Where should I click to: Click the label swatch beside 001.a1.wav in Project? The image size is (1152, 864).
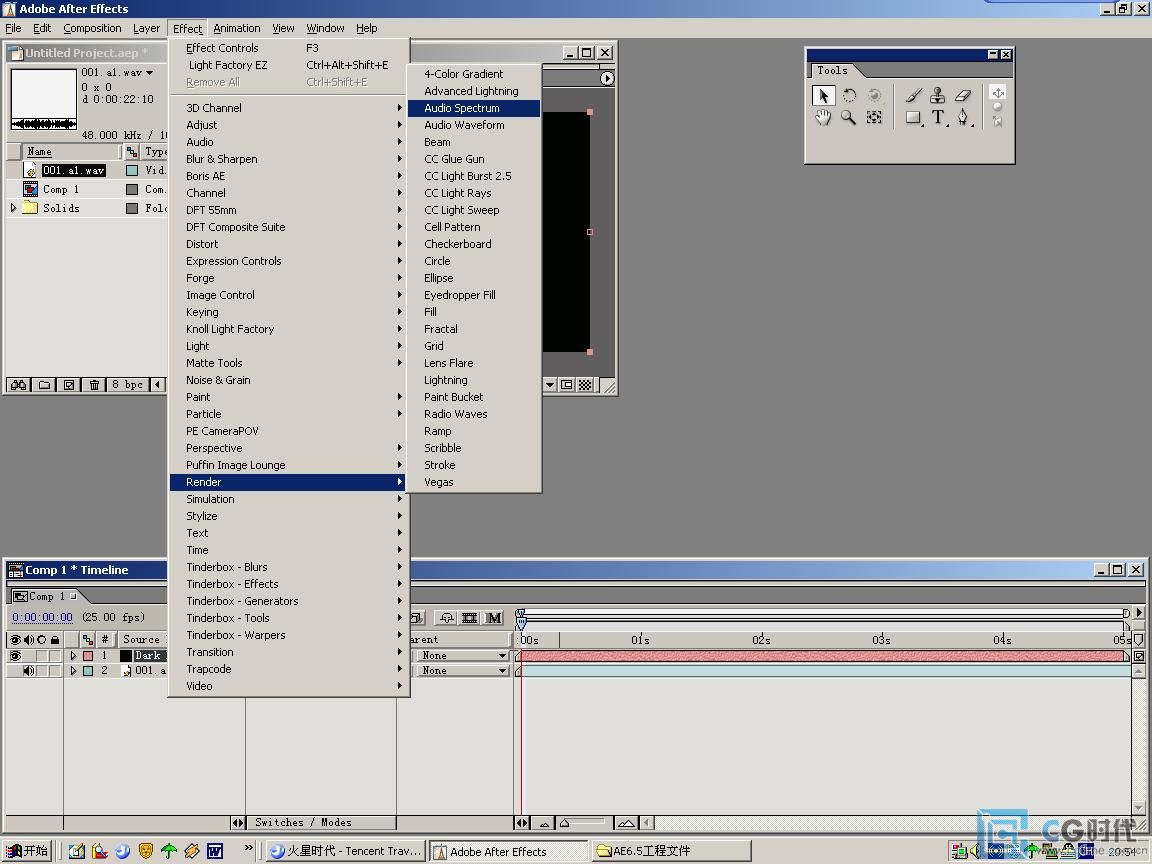pos(132,170)
